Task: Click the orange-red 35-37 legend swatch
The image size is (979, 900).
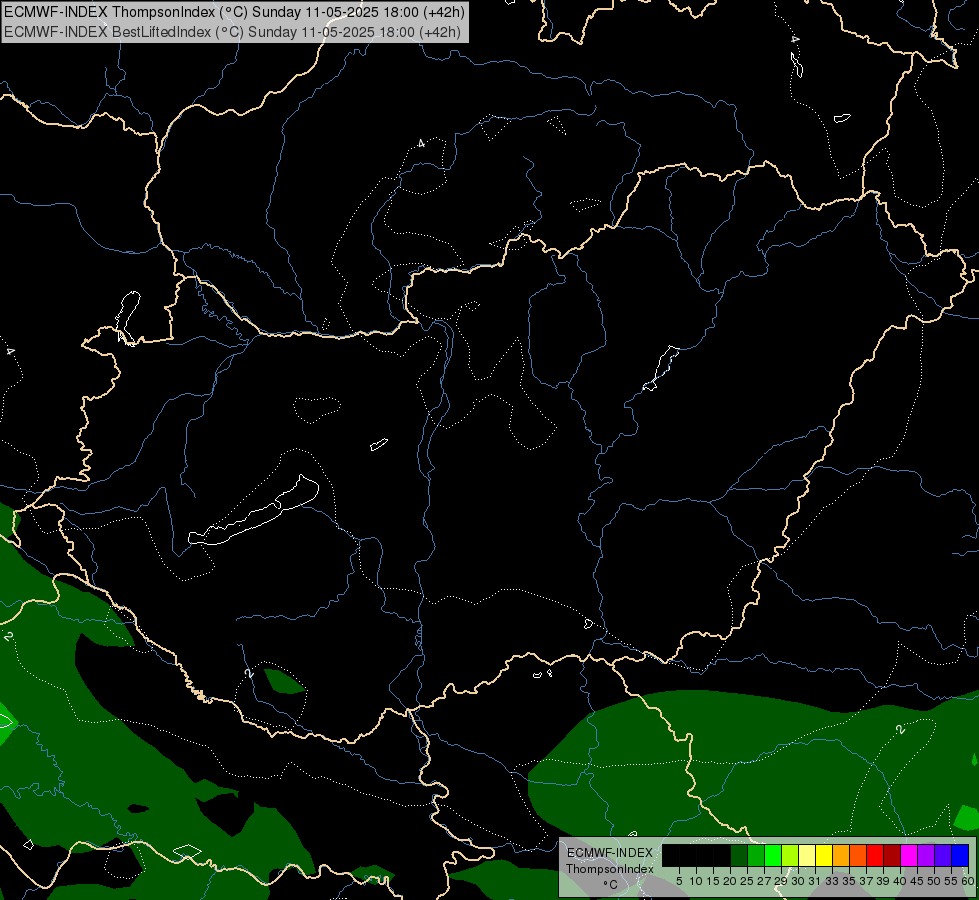Action: point(858,855)
